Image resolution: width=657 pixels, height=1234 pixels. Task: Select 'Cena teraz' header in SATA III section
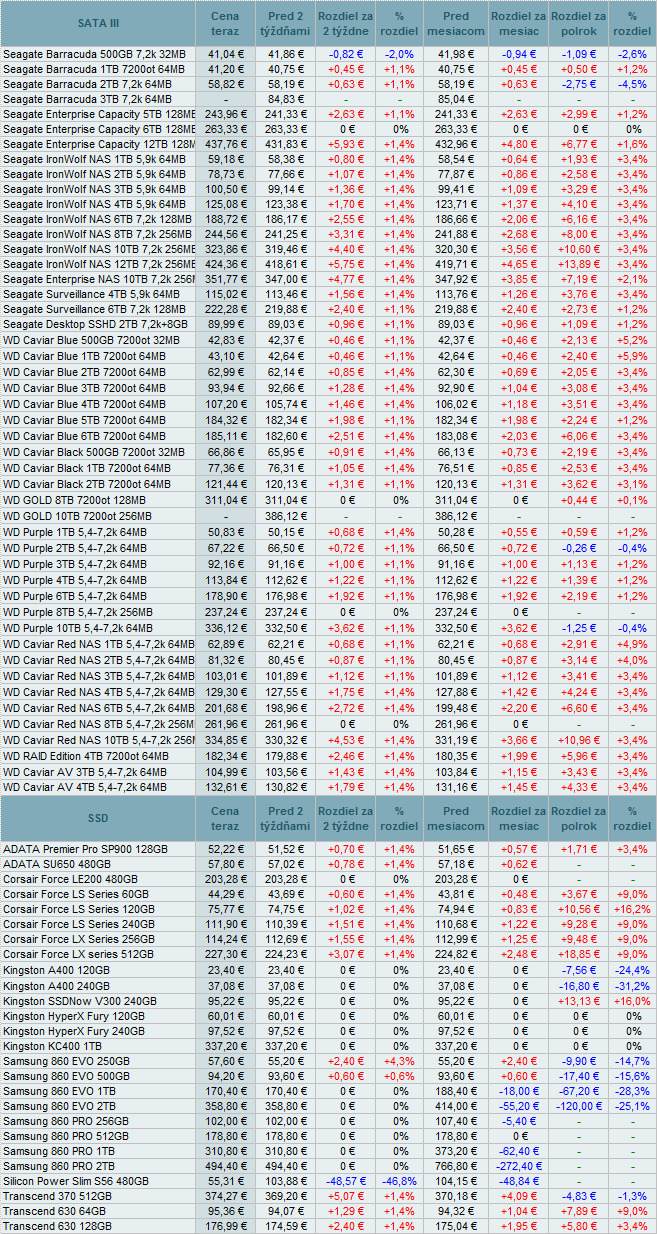pos(226,22)
